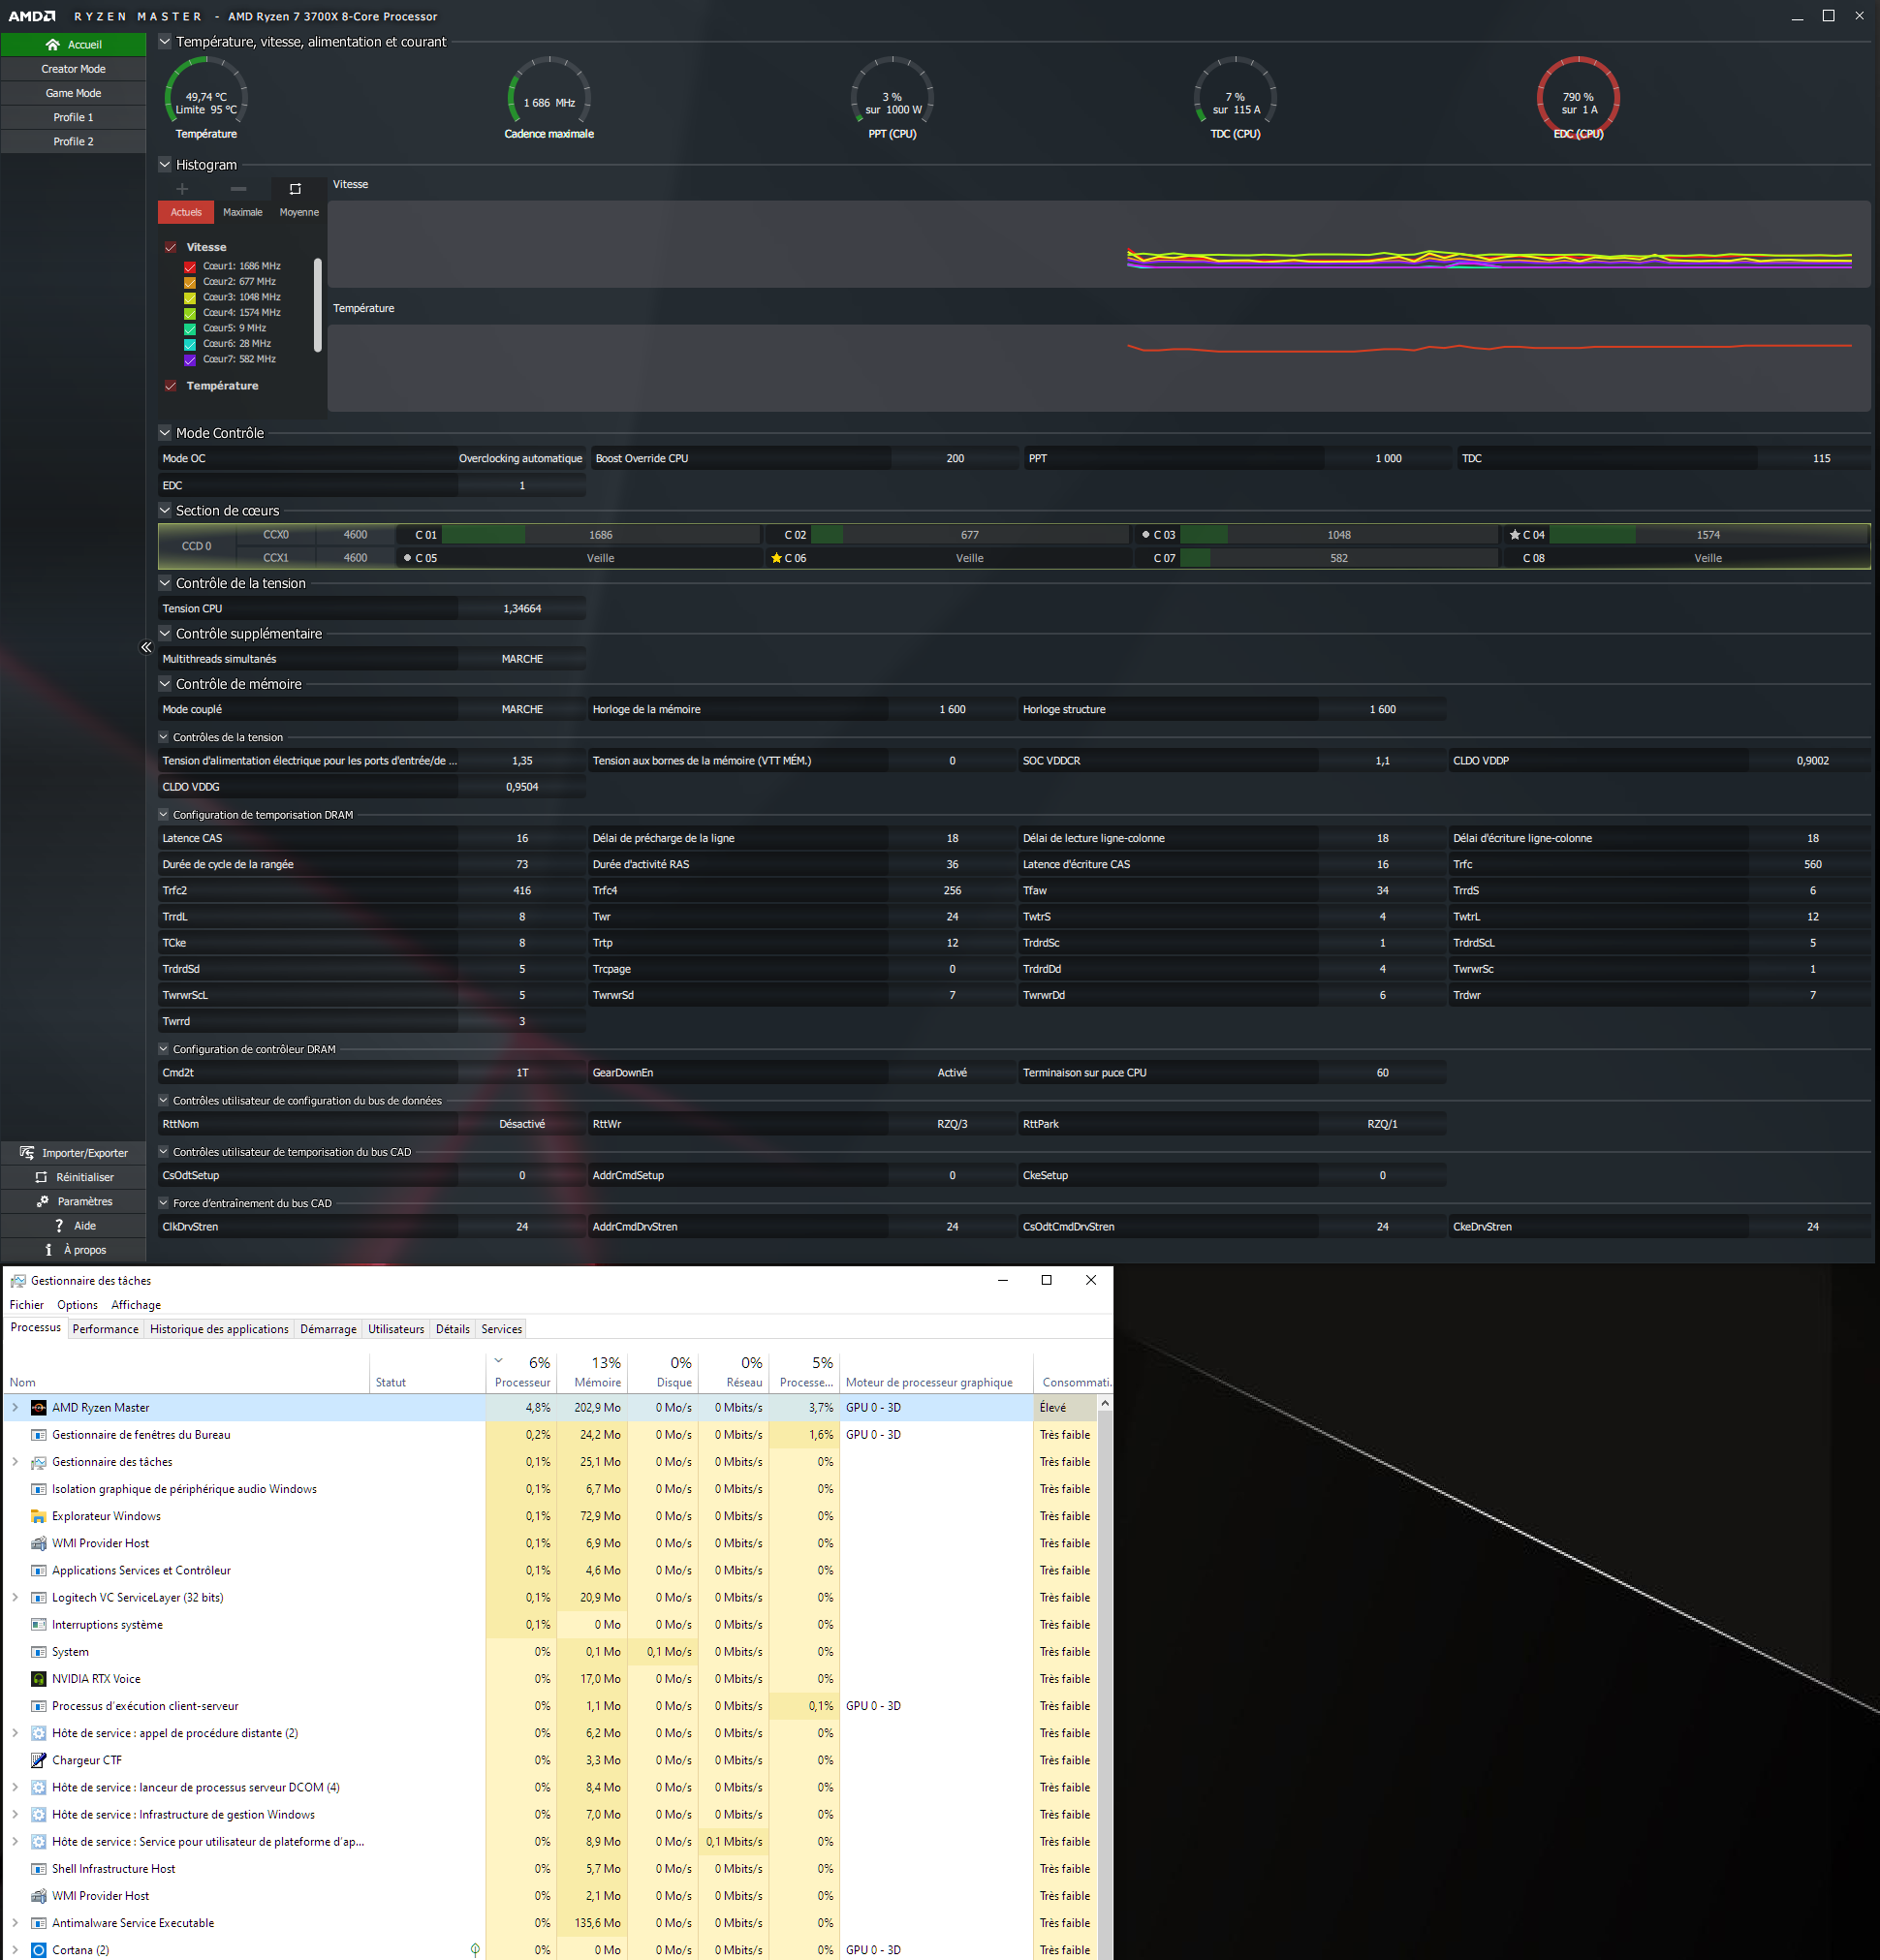Expand the Logitech VC ServiceLayer process row
1880x1960 pixels.
[15, 1597]
